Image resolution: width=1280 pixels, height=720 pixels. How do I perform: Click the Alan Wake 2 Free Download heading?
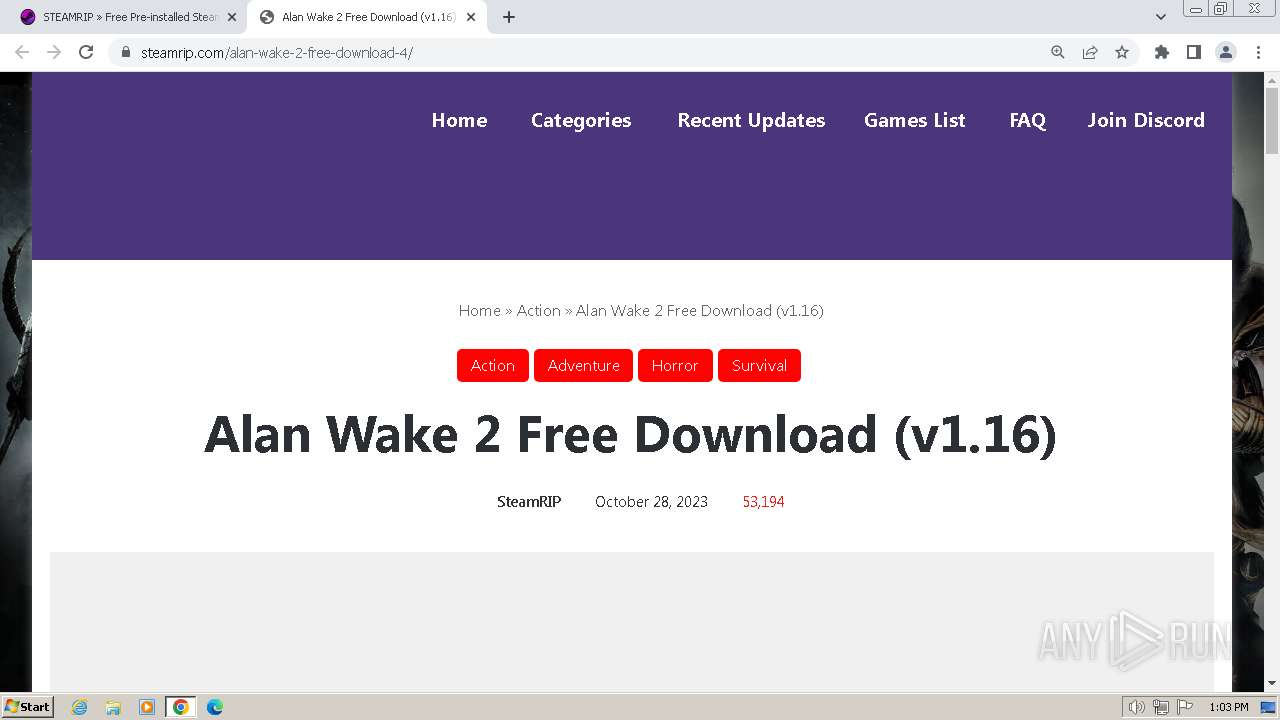630,435
